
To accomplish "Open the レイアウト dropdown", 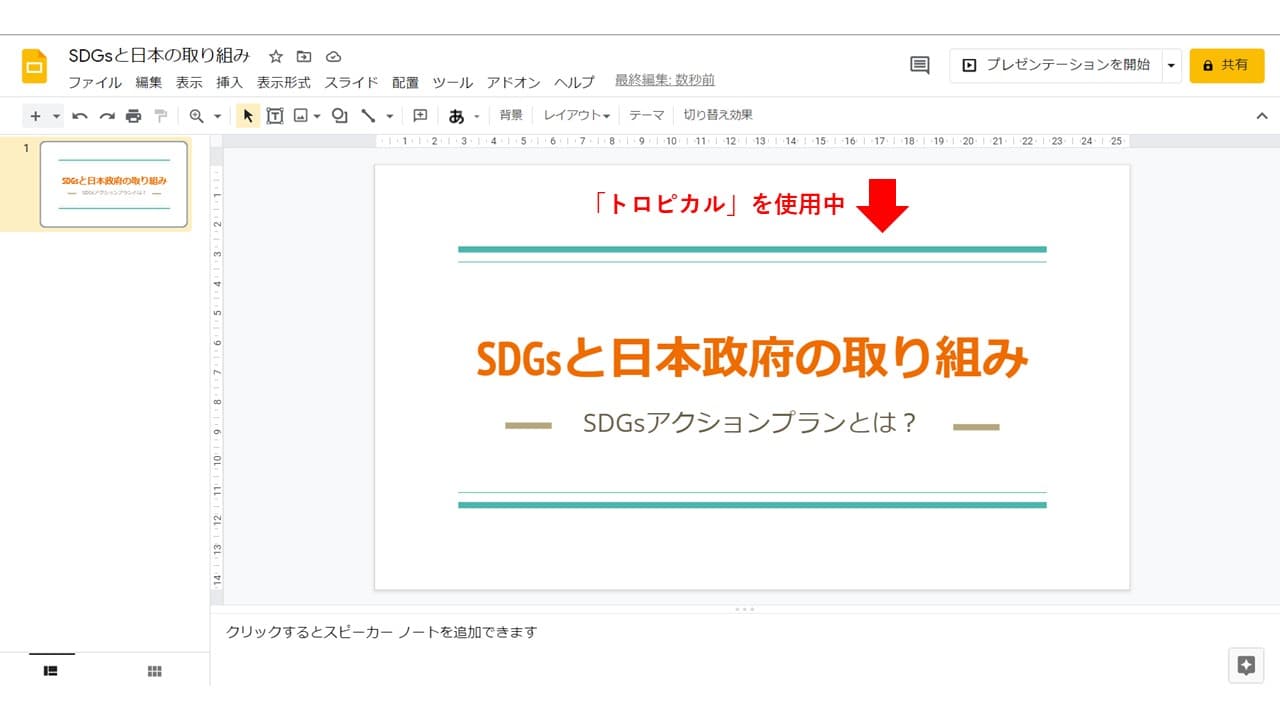I will 576,115.
